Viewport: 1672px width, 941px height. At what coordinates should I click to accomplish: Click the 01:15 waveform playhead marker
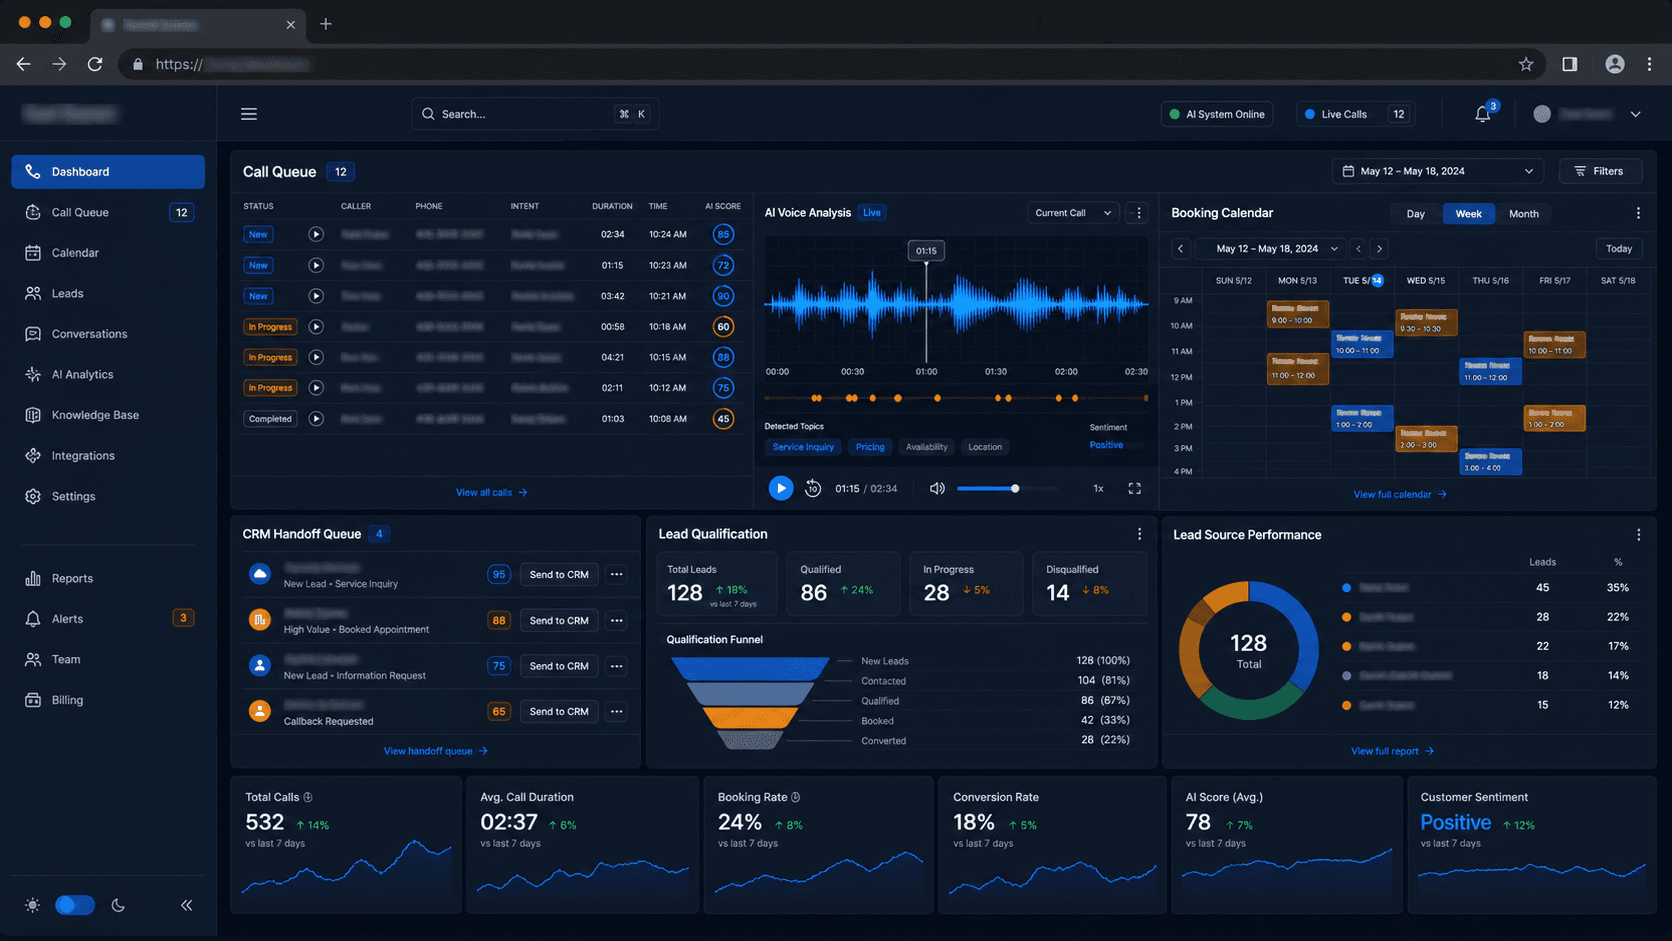926,251
